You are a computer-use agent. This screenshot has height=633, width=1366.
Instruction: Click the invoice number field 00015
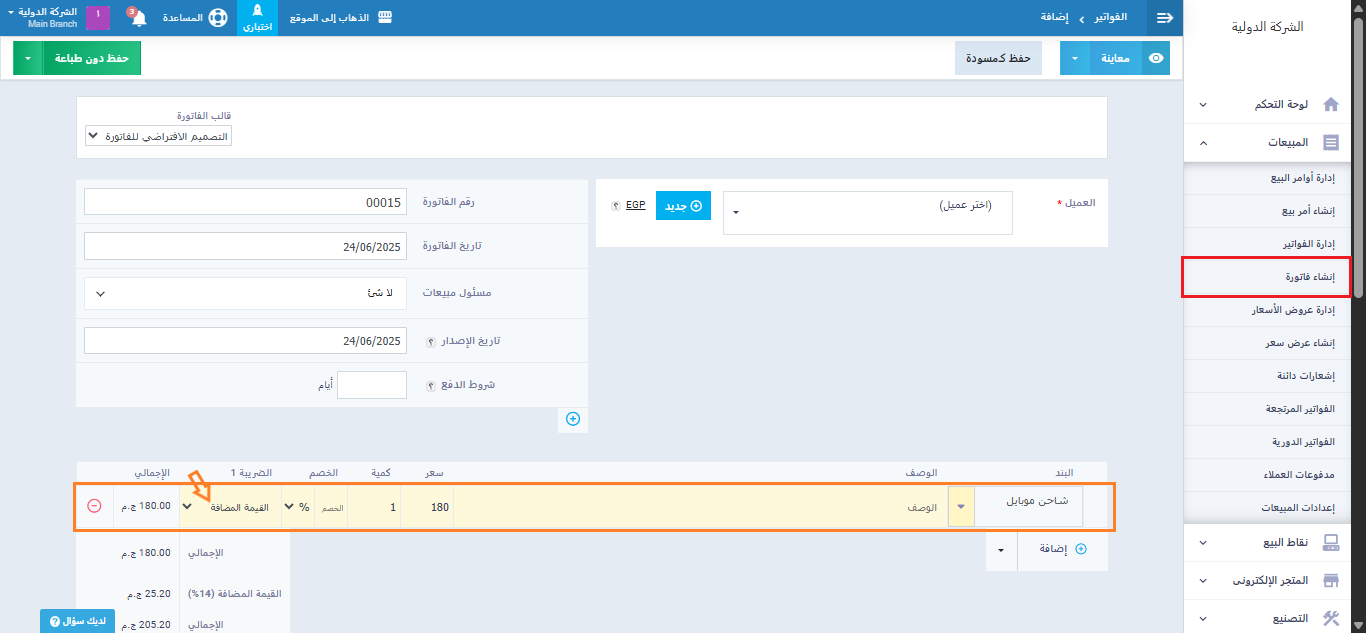click(245, 202)
